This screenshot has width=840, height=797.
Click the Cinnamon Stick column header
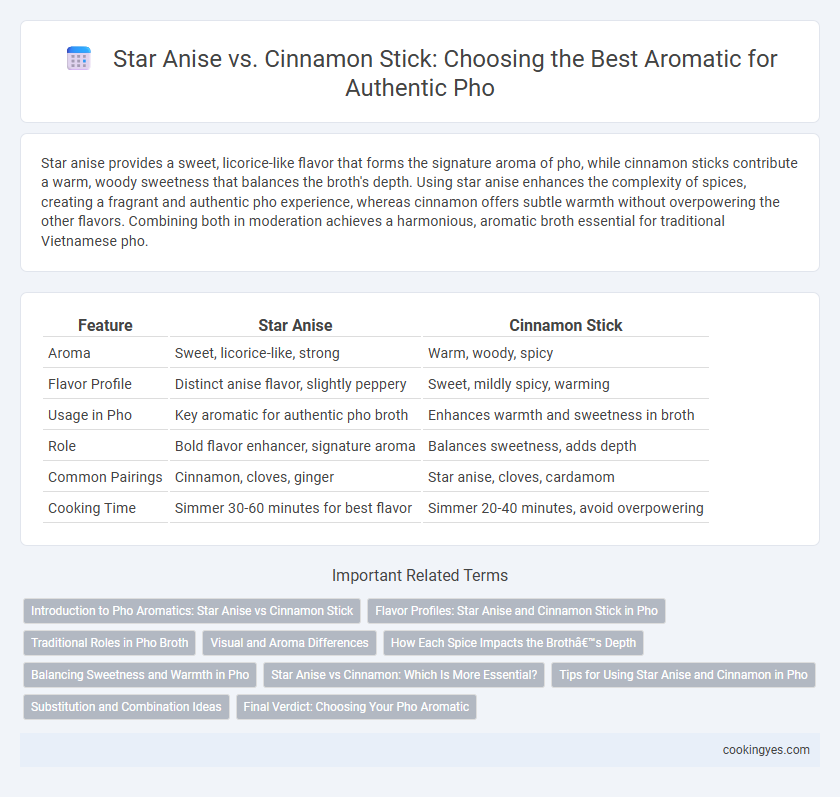click(565, 325)
